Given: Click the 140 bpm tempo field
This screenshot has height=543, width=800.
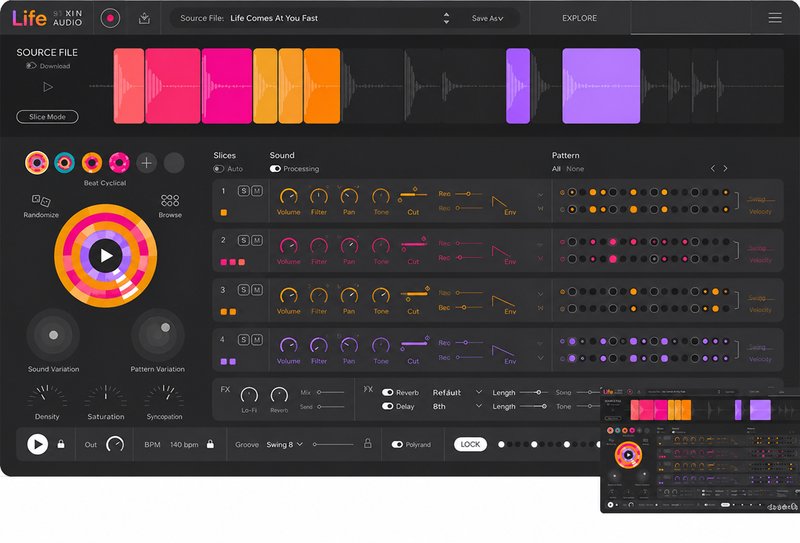Looking at the screenshot, I should [x=184, y=445].
